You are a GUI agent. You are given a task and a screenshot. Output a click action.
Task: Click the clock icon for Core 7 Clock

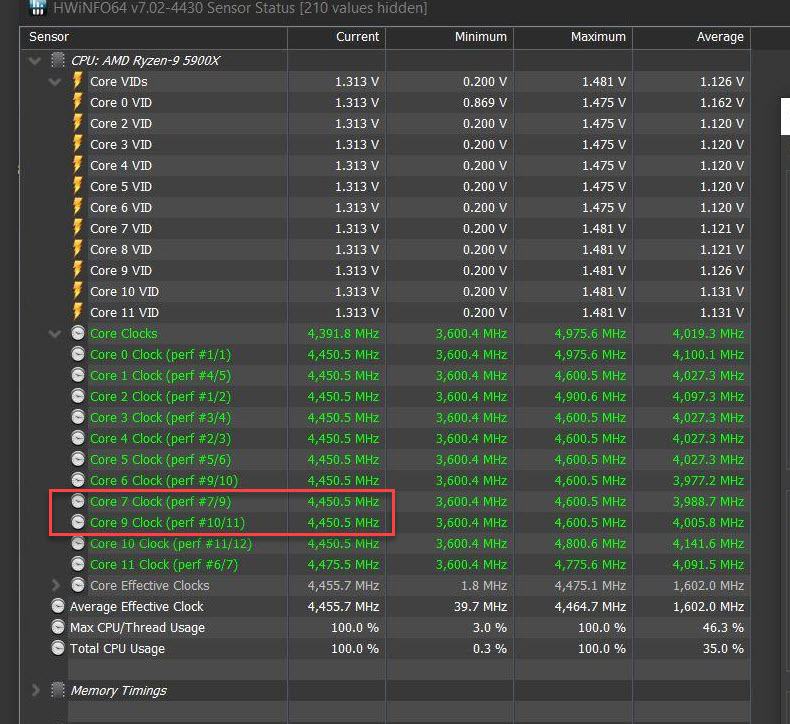click(78, 501)
